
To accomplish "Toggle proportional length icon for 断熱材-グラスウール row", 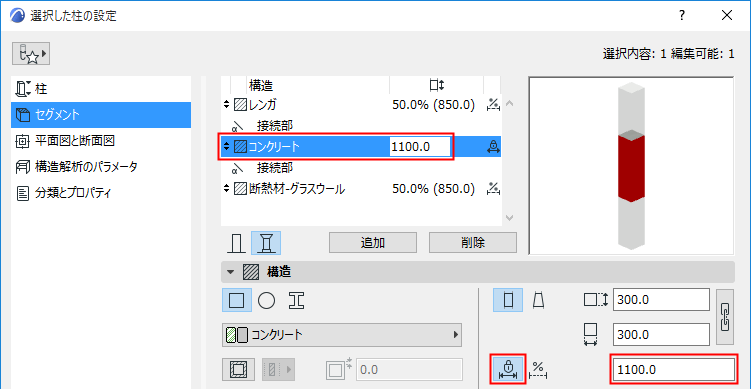I will tap(493, 189).
